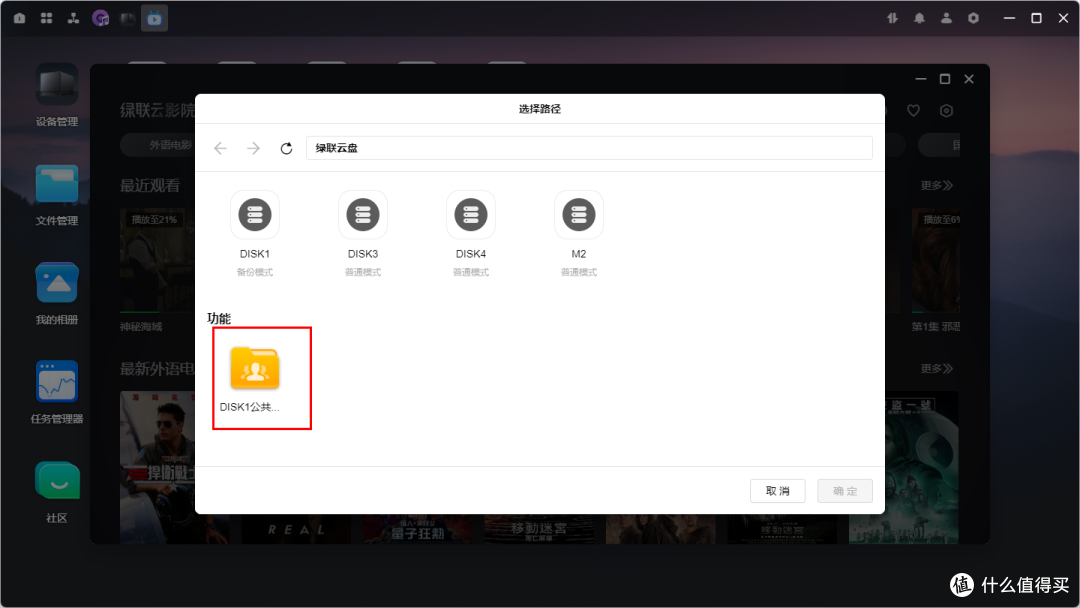Open the 神秘海域 thumbnail
Image resolution: width=1080 pixels, height=608 pixels.
coord(157,261)
